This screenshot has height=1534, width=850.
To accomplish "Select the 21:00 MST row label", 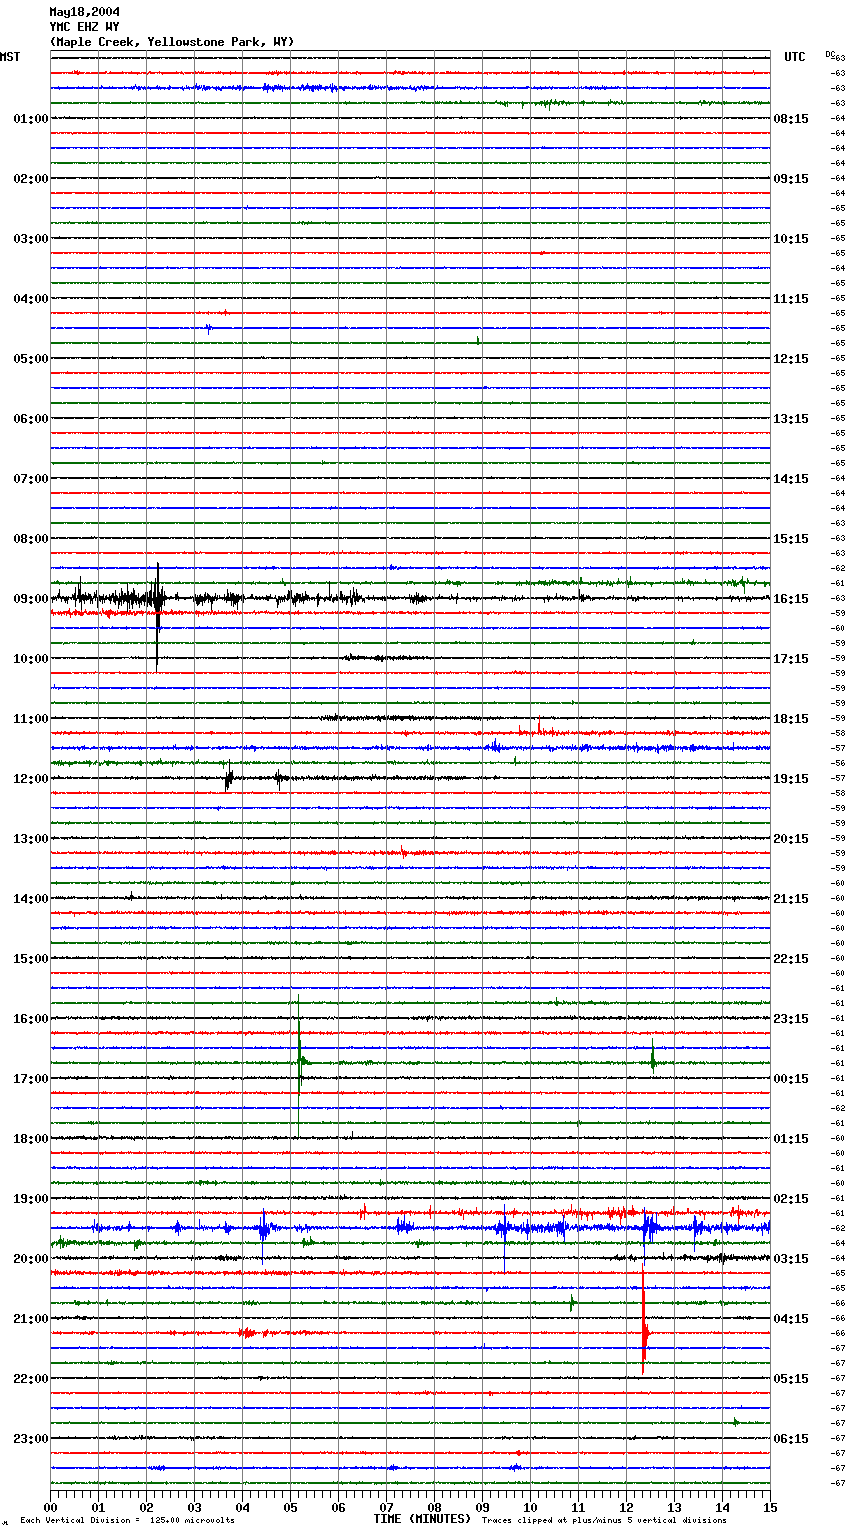I will pos(31,1319).
